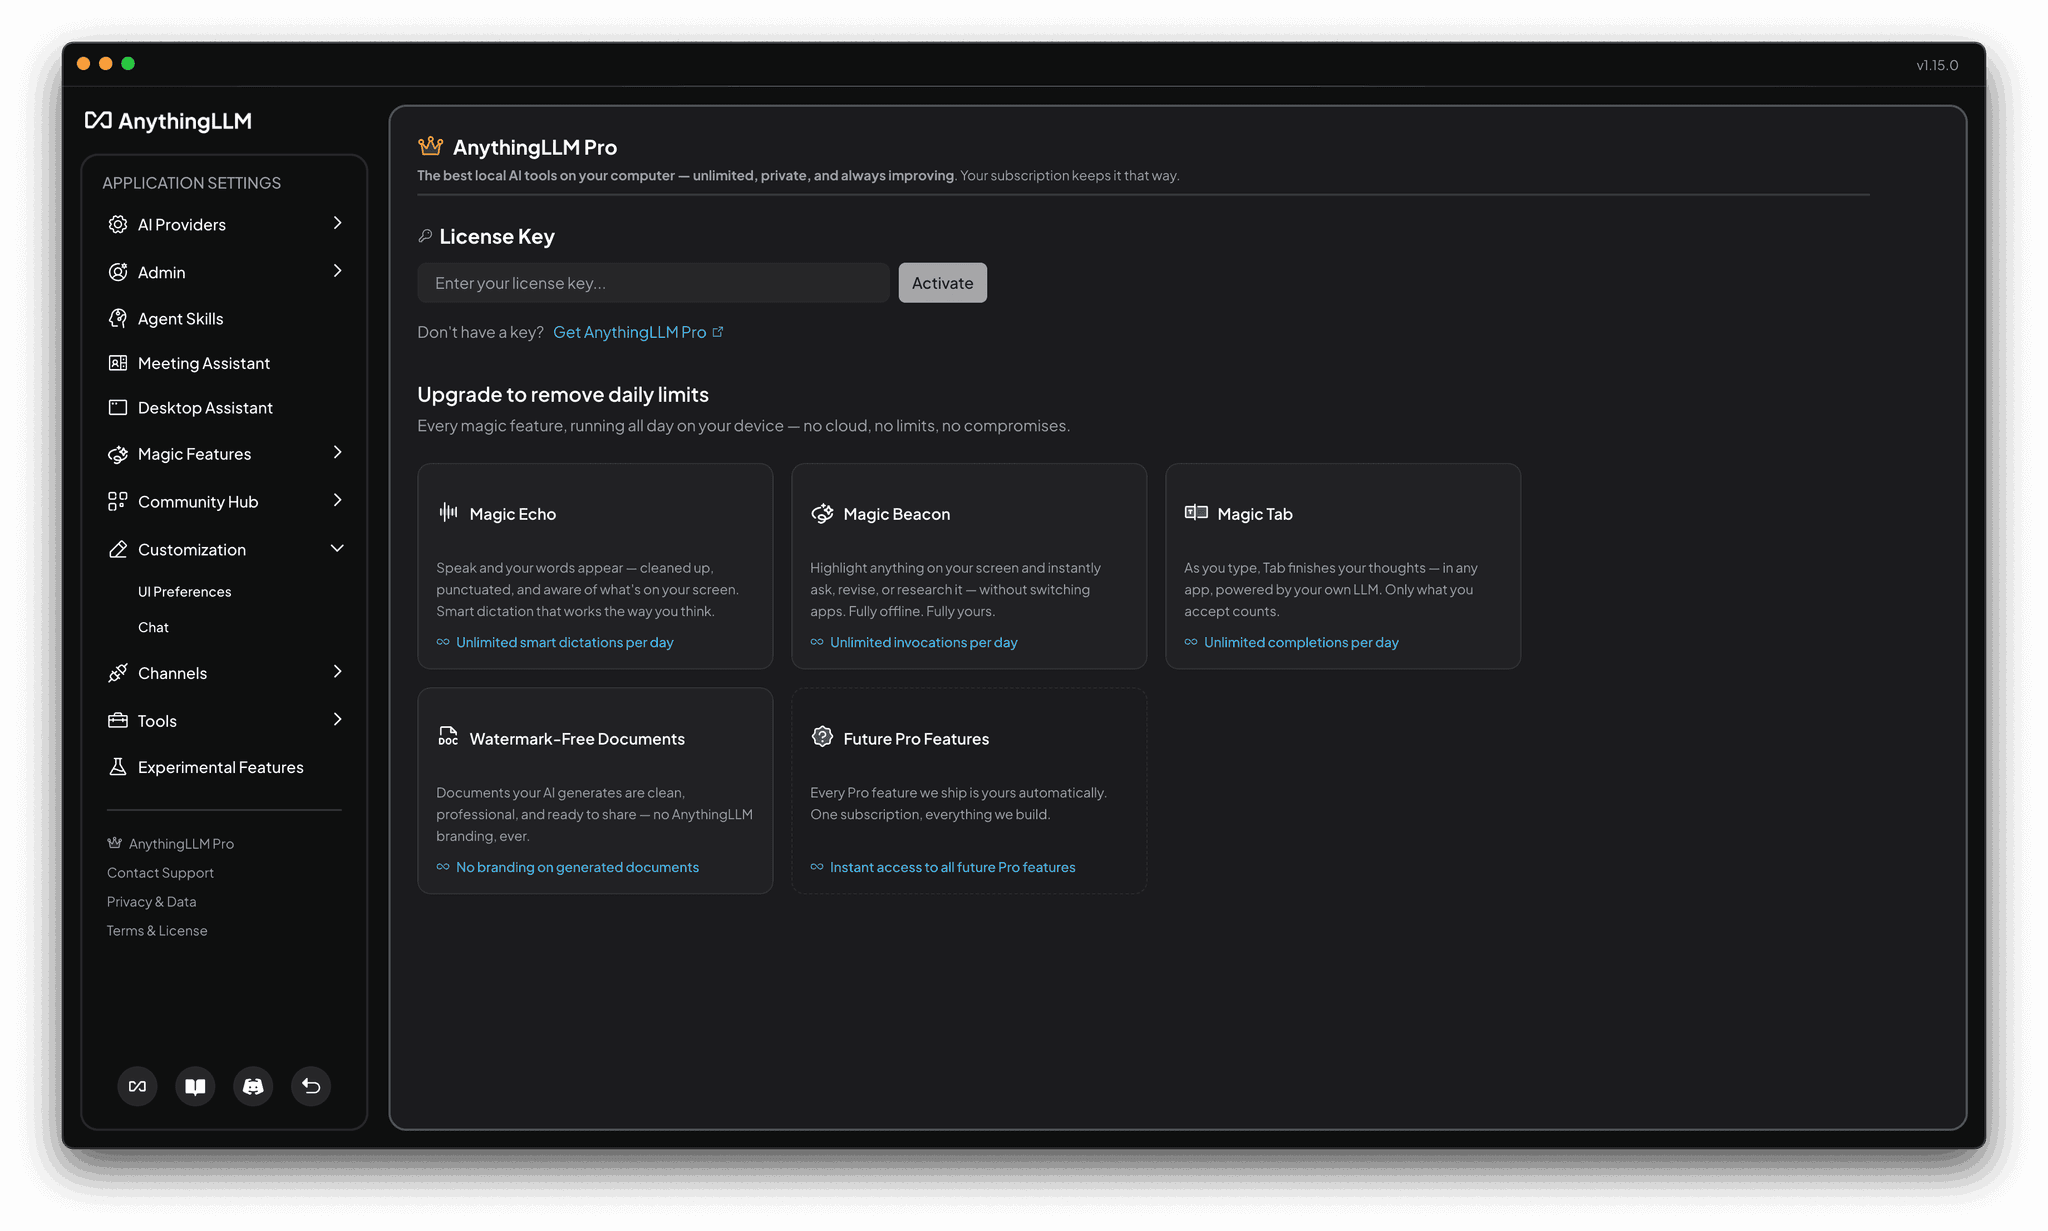Click the Watermark-Free Documents card title

(x=577, y=739)
